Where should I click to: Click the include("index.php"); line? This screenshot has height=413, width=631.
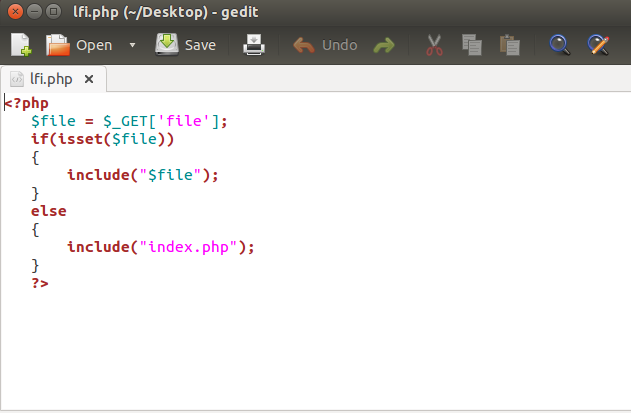click(161, 247)
